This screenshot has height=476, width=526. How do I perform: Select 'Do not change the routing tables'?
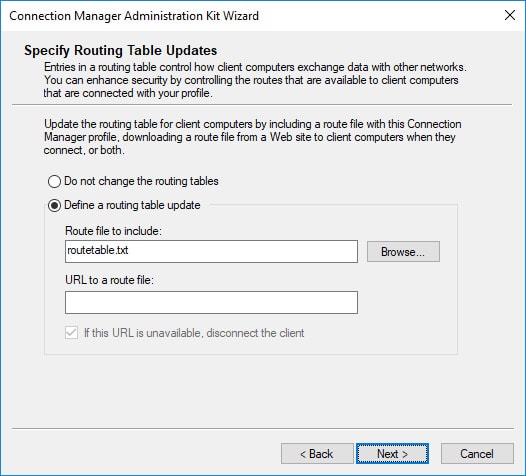pos(54,181)
